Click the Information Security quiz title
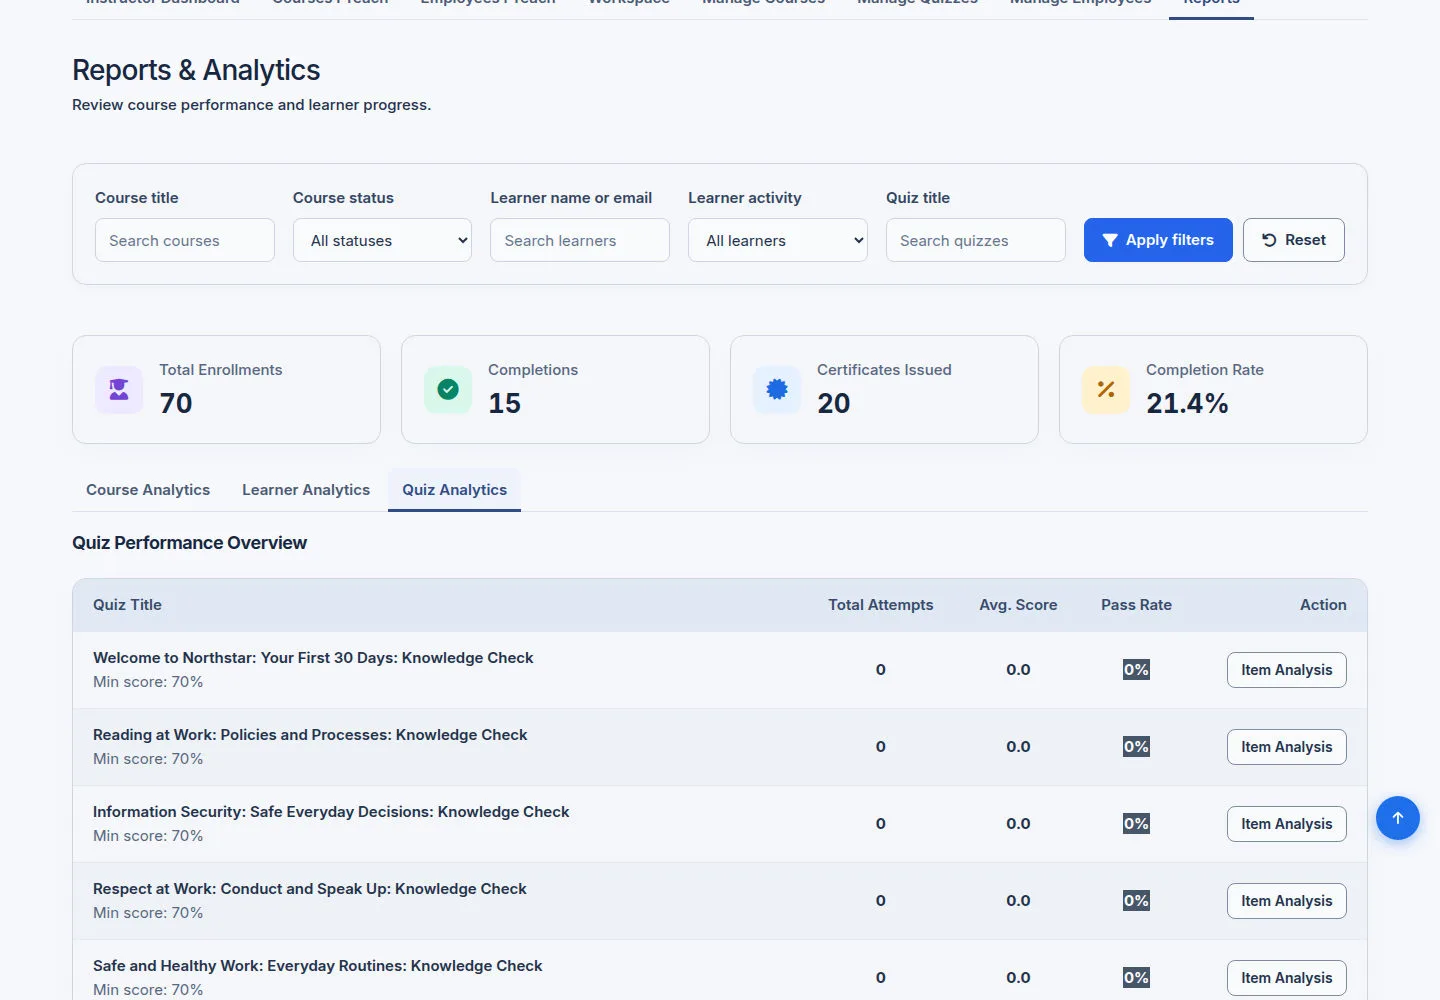 click(x=331, y=812)
